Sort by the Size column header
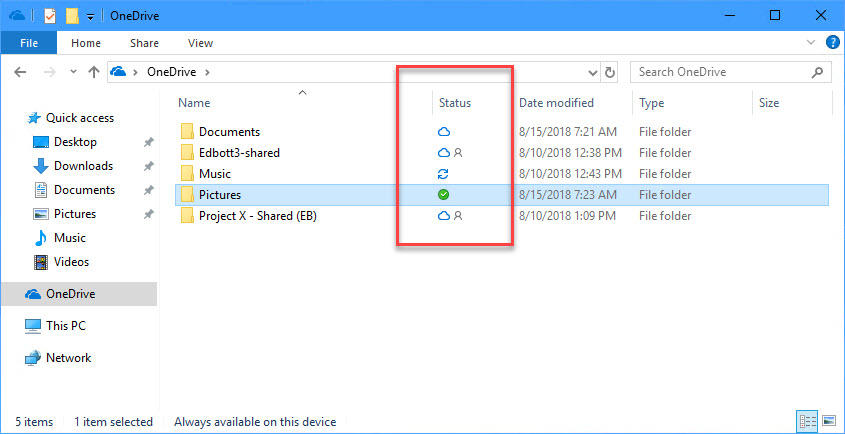 click(x=768, y=103)
